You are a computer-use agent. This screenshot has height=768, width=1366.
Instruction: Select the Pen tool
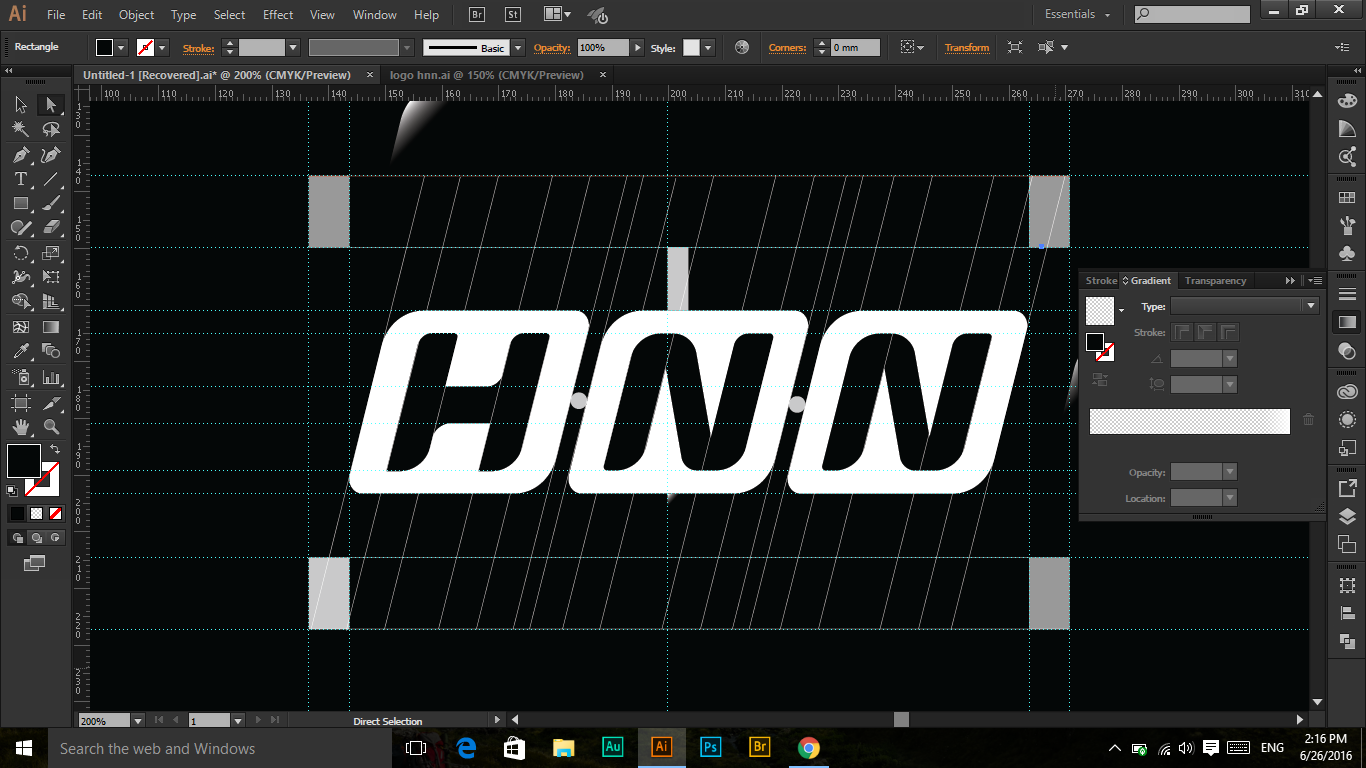(x=20, y=155)
